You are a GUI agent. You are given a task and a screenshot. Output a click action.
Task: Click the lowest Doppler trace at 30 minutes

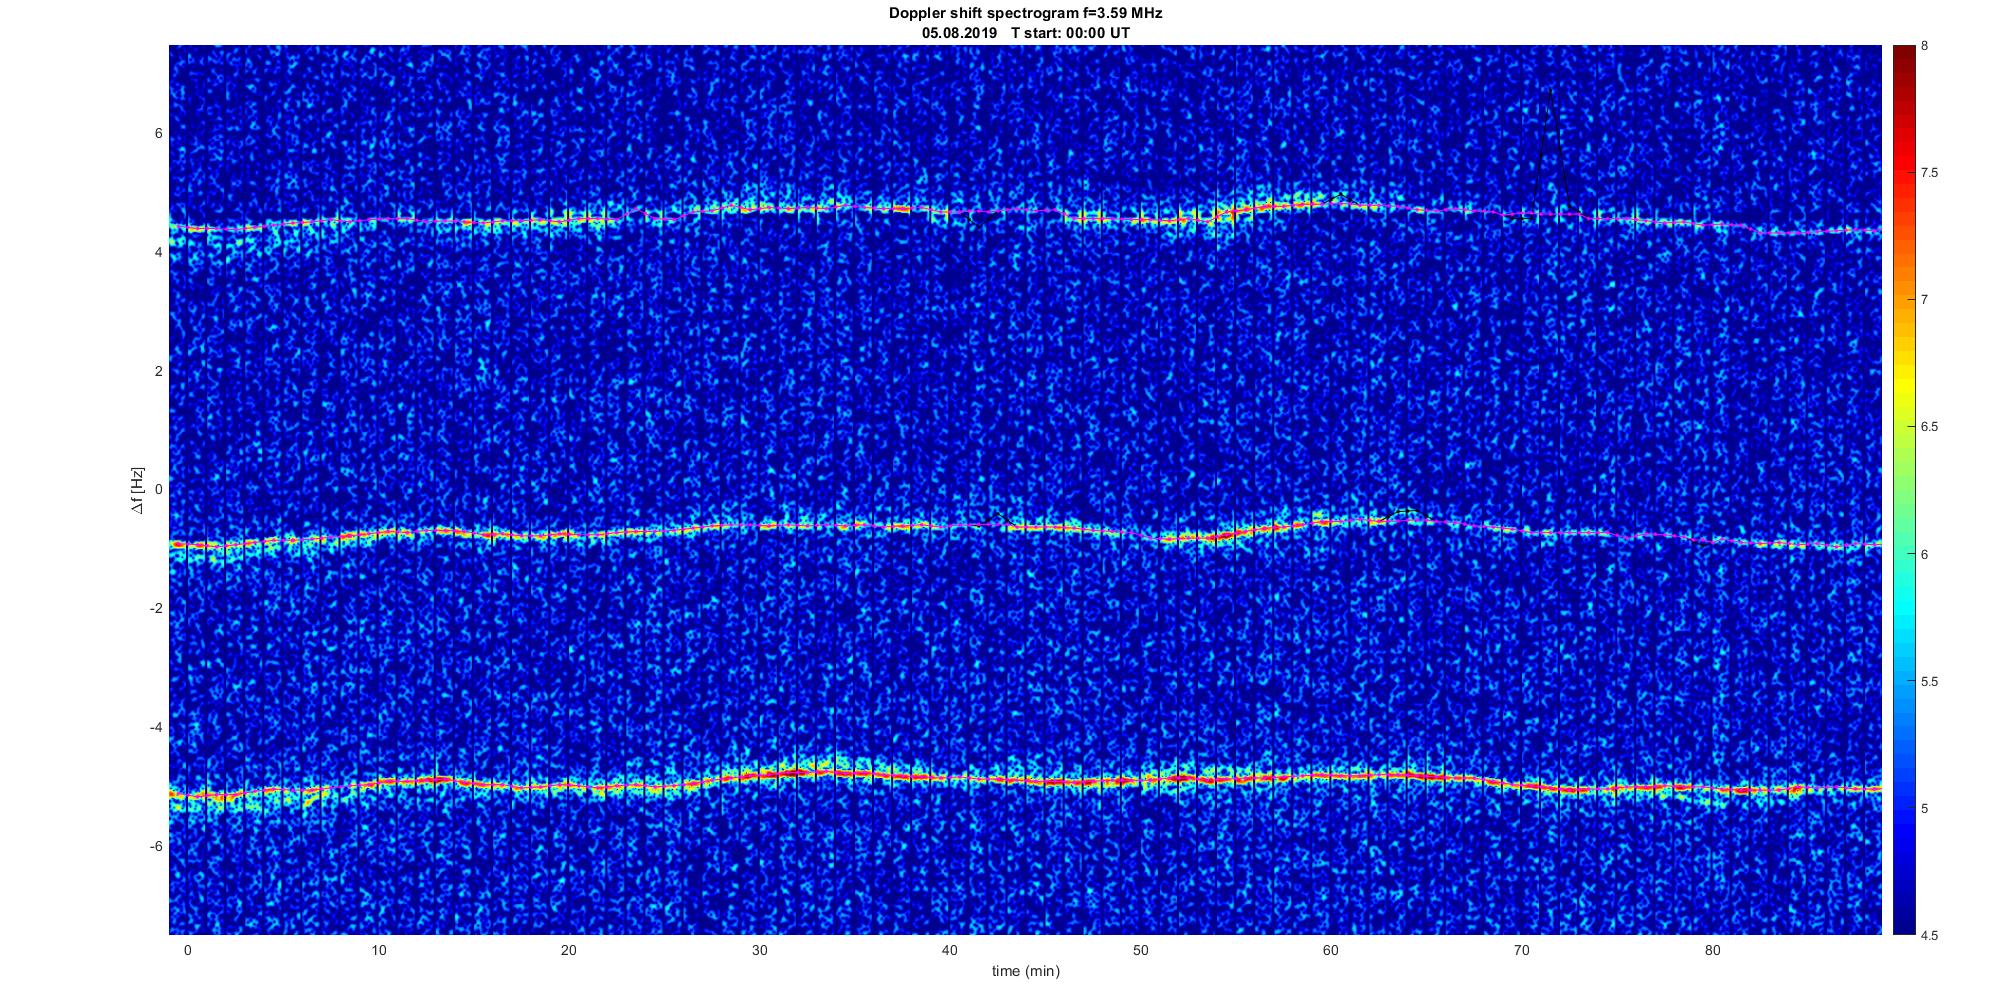click(x=759, y=775)
